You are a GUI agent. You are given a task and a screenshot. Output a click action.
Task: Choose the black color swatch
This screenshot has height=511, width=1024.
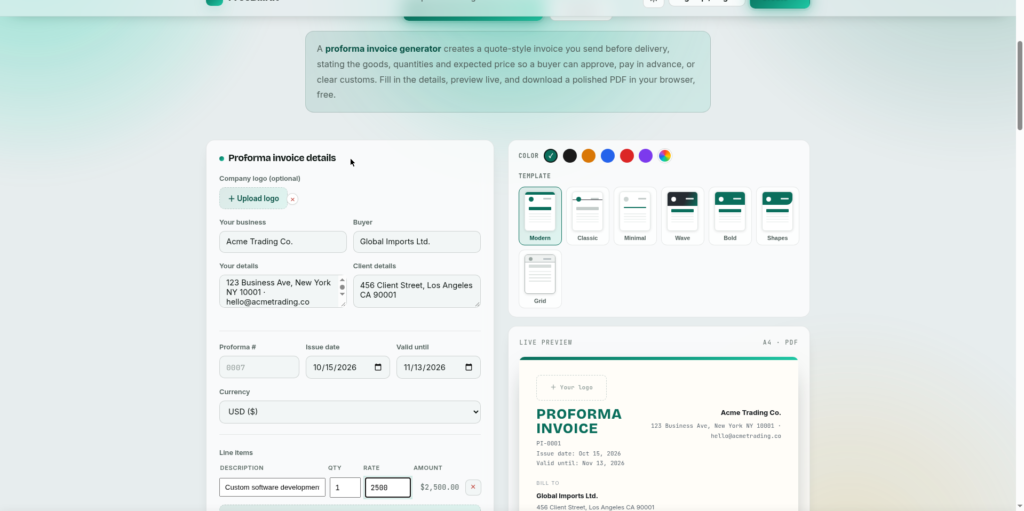pos(570,156)
